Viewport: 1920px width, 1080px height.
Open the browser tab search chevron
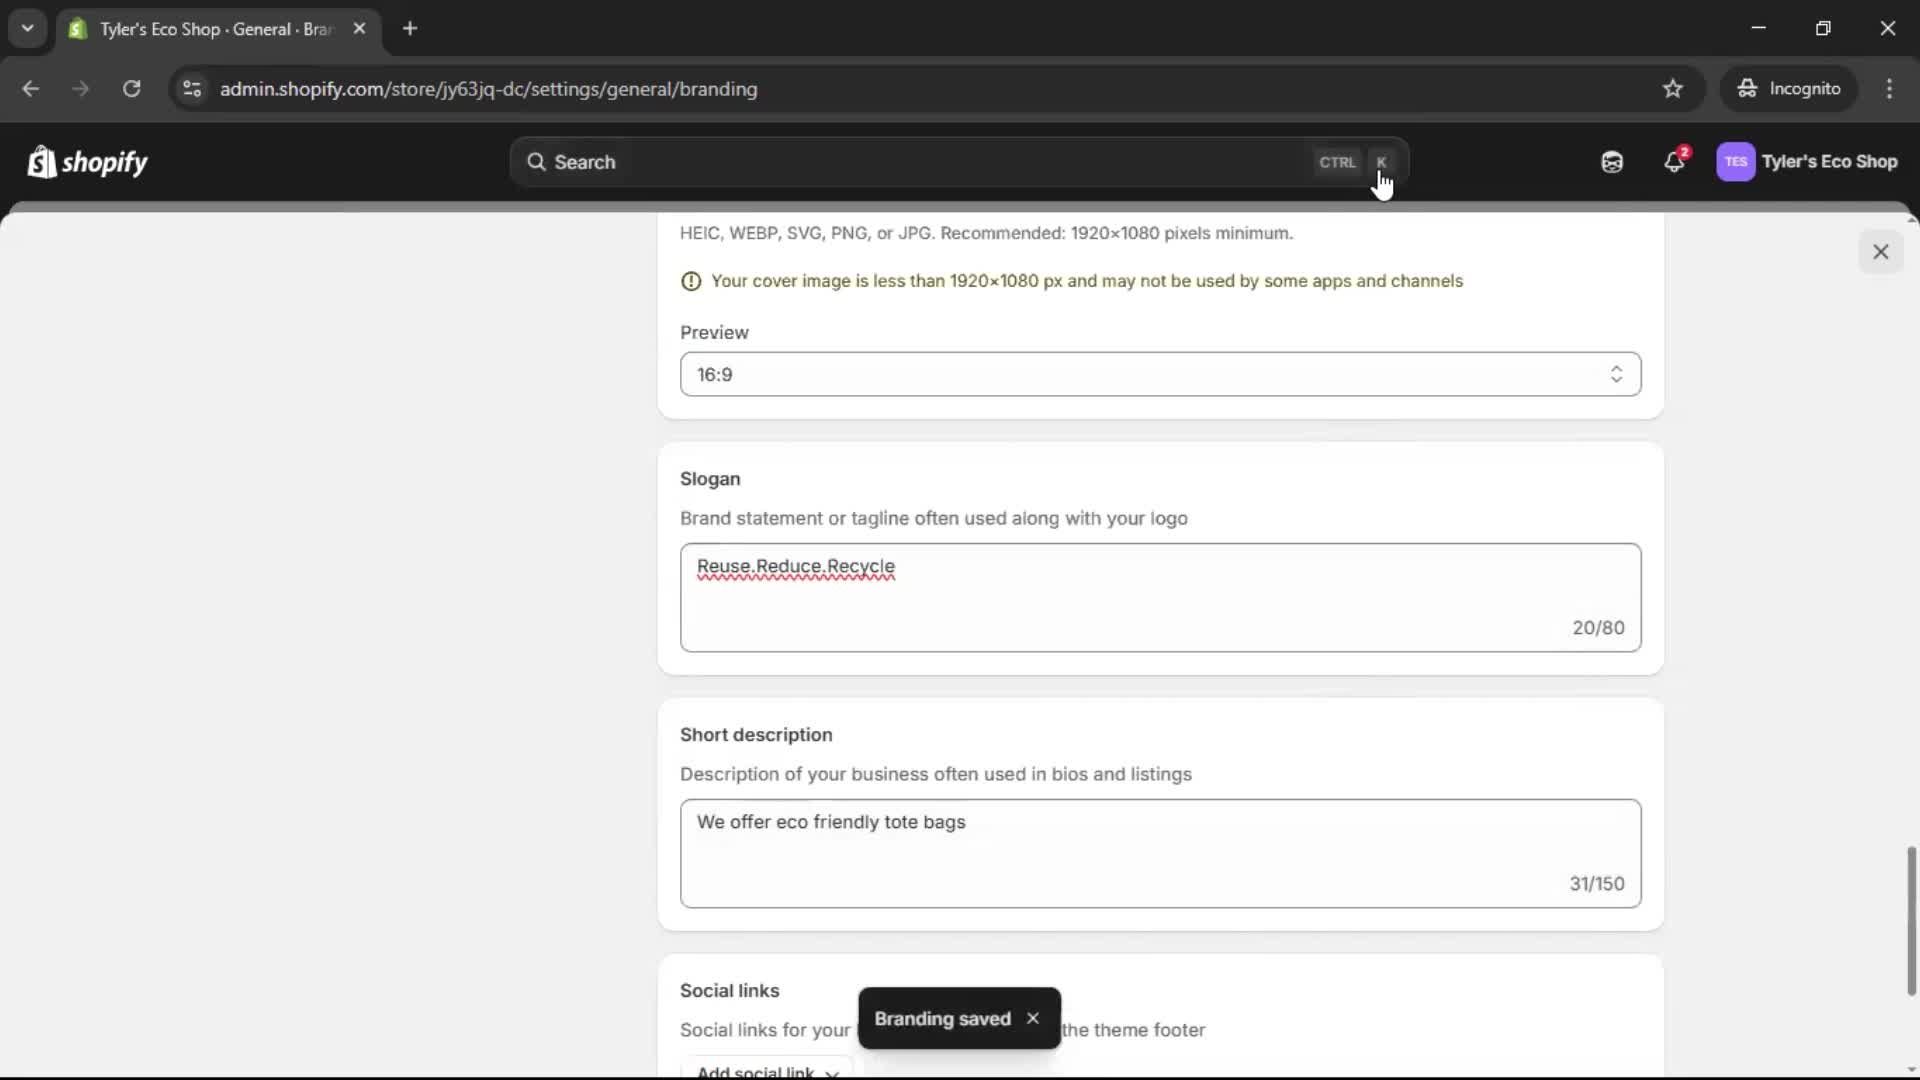pyautogui.click(x=27, y=28)
